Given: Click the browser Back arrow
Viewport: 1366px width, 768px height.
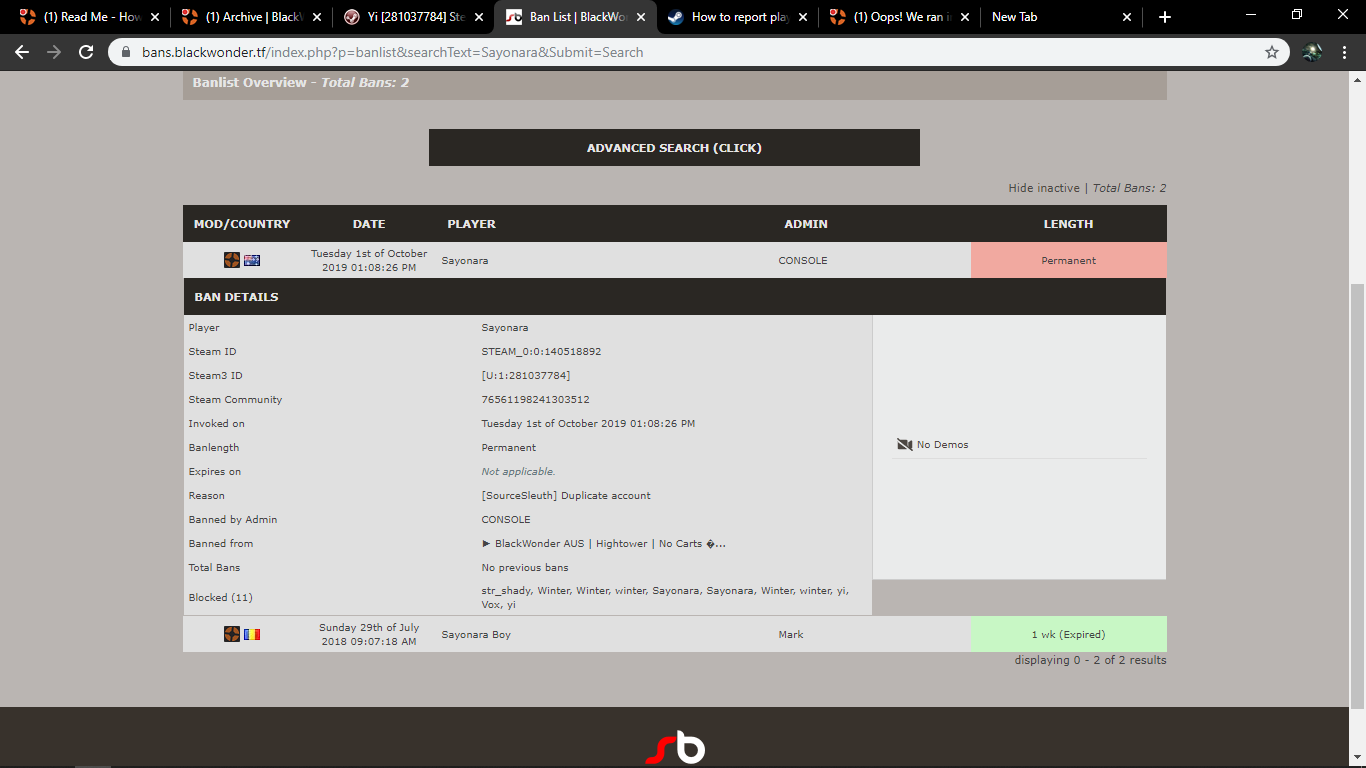Looking at the screenshot, I should pos(22,52).
